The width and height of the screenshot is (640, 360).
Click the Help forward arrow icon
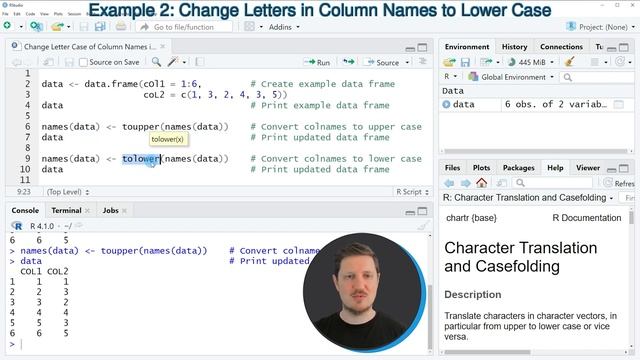coord(465,183)
